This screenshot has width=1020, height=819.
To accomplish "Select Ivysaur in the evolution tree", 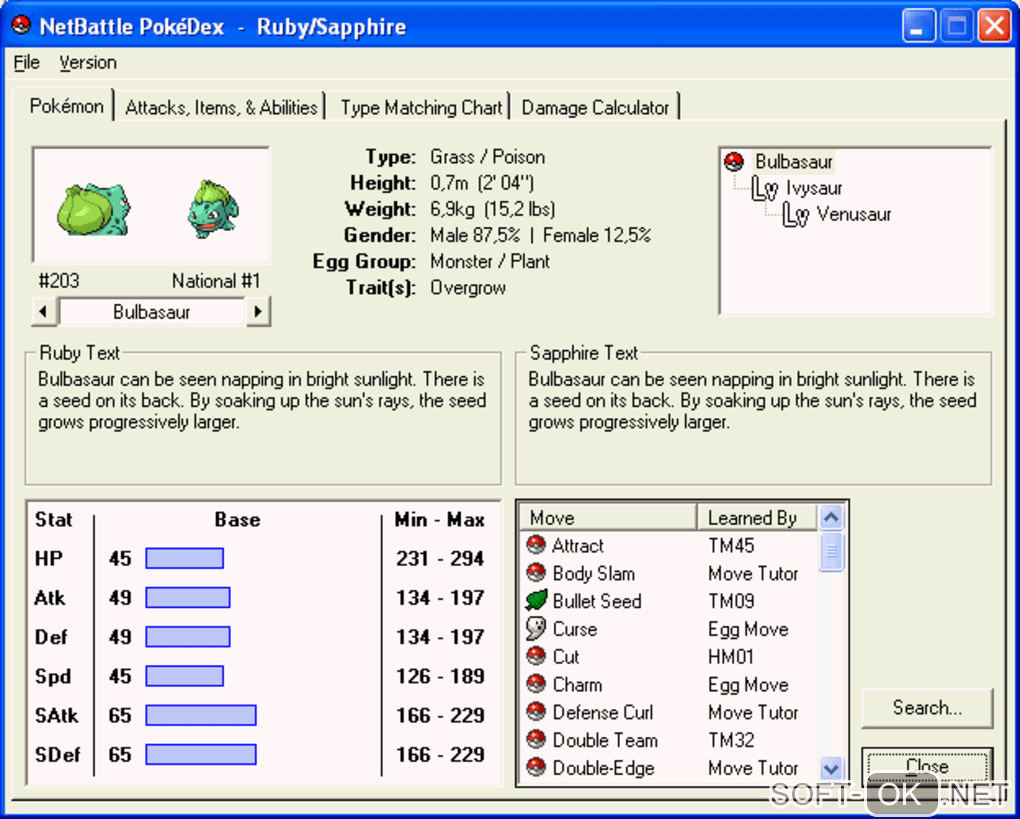I will pos(814,189).
